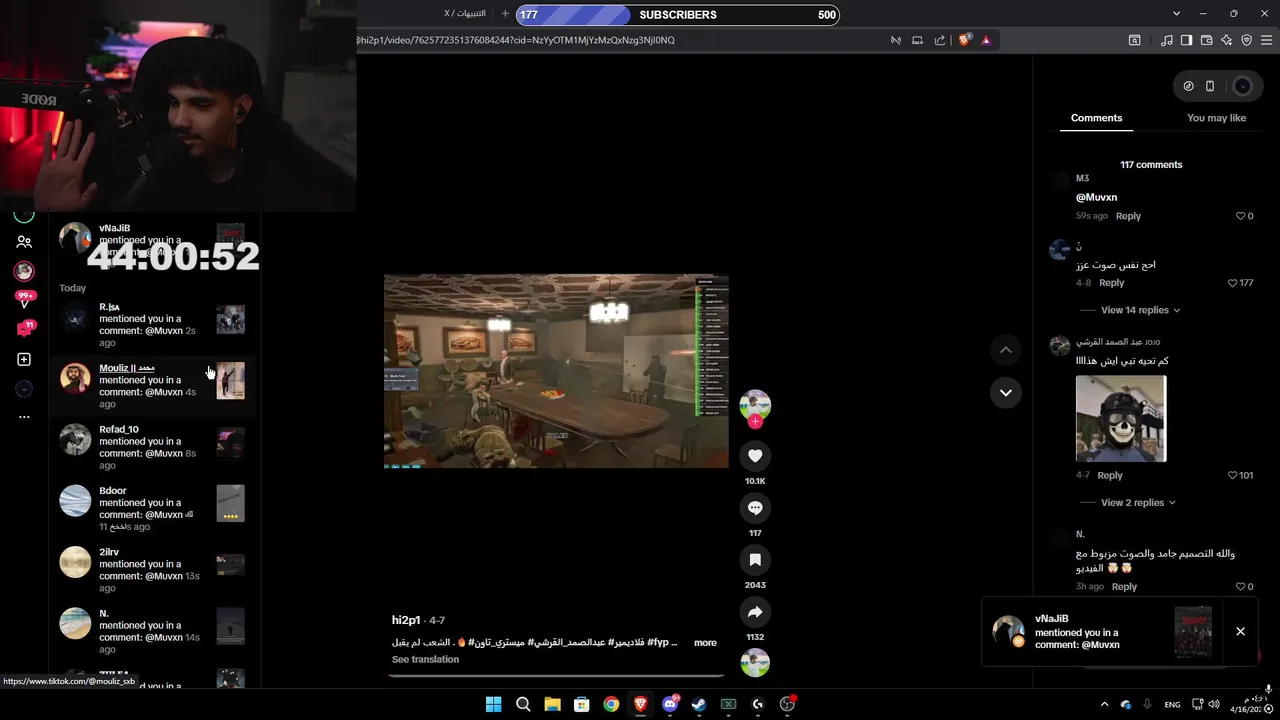Like the TikTok video with heart icon

pyautogui.click(x=755, y=456)
